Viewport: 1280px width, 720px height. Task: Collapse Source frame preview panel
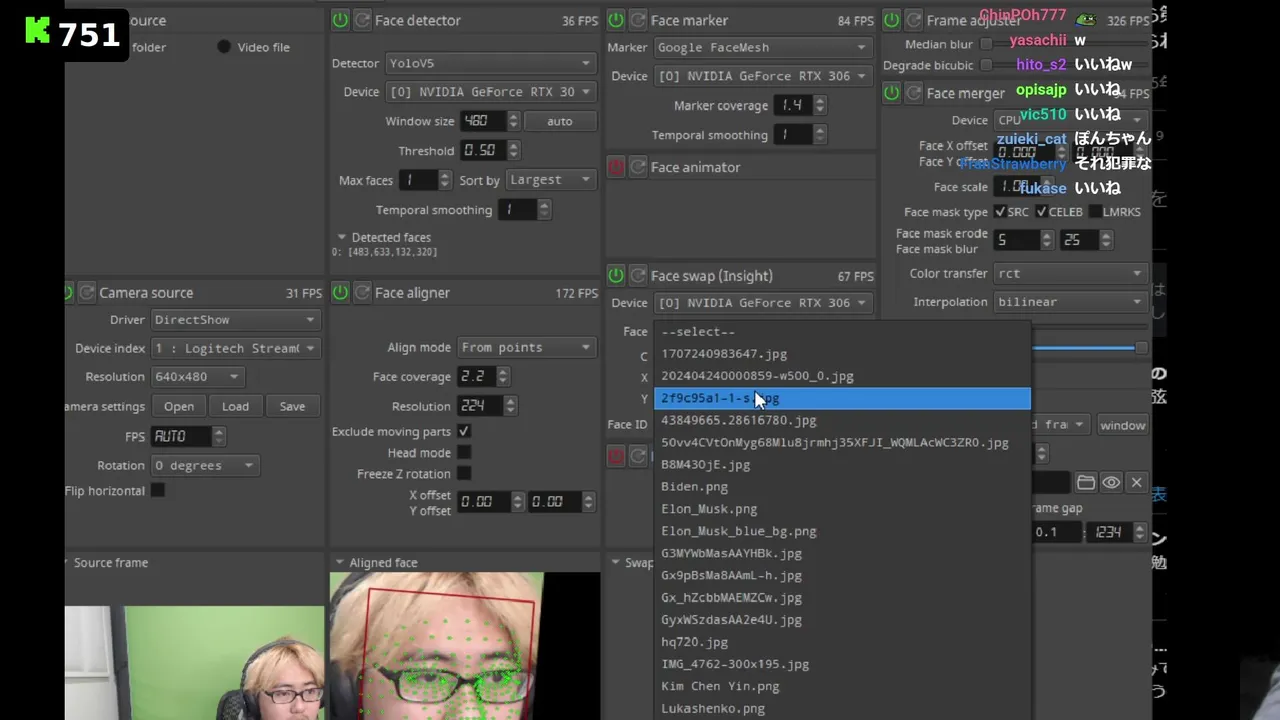click(66, 563)
